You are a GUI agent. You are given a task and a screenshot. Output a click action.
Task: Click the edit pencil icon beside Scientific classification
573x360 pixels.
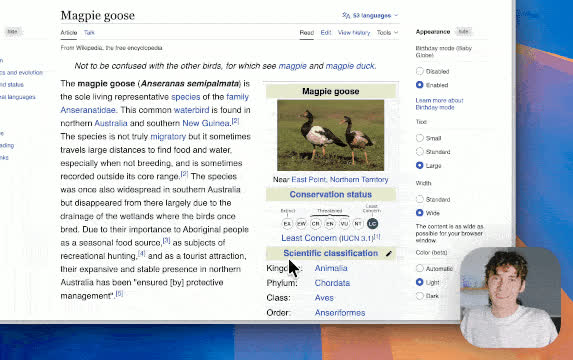[389, 253]
